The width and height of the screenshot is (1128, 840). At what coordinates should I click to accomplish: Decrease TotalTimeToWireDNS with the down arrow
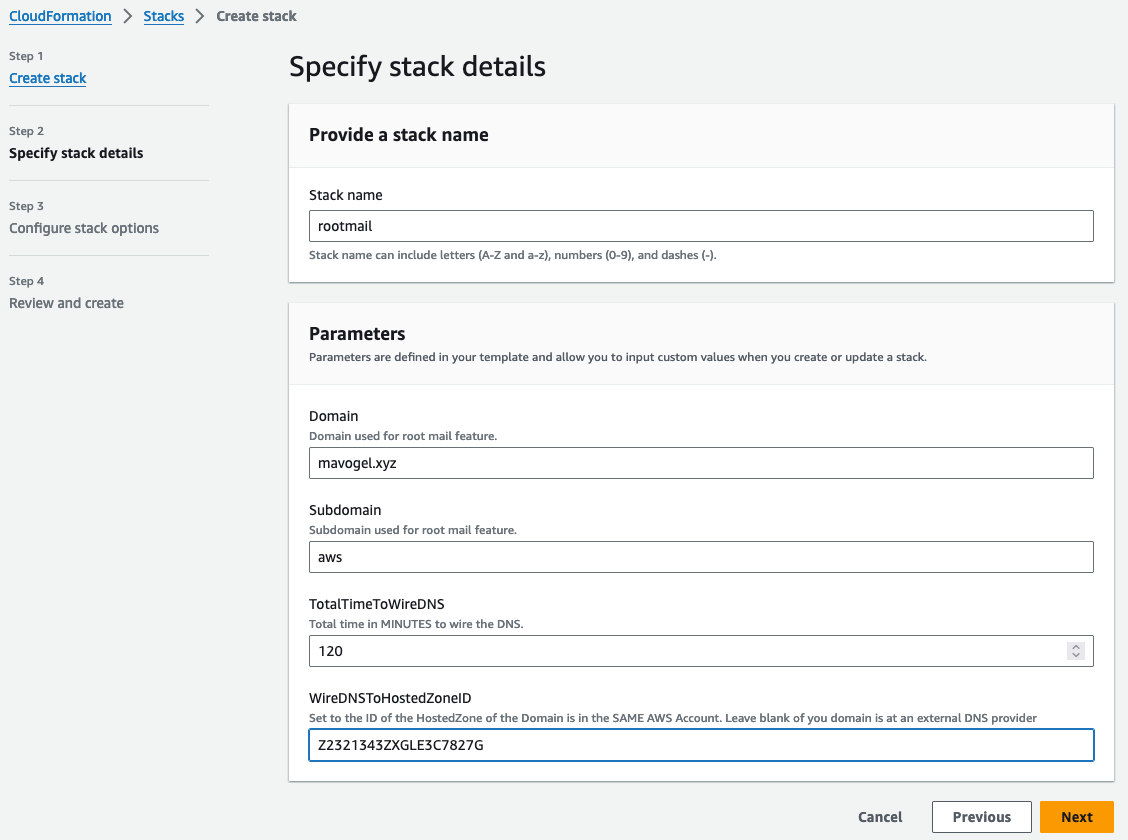pos(1076,656)
